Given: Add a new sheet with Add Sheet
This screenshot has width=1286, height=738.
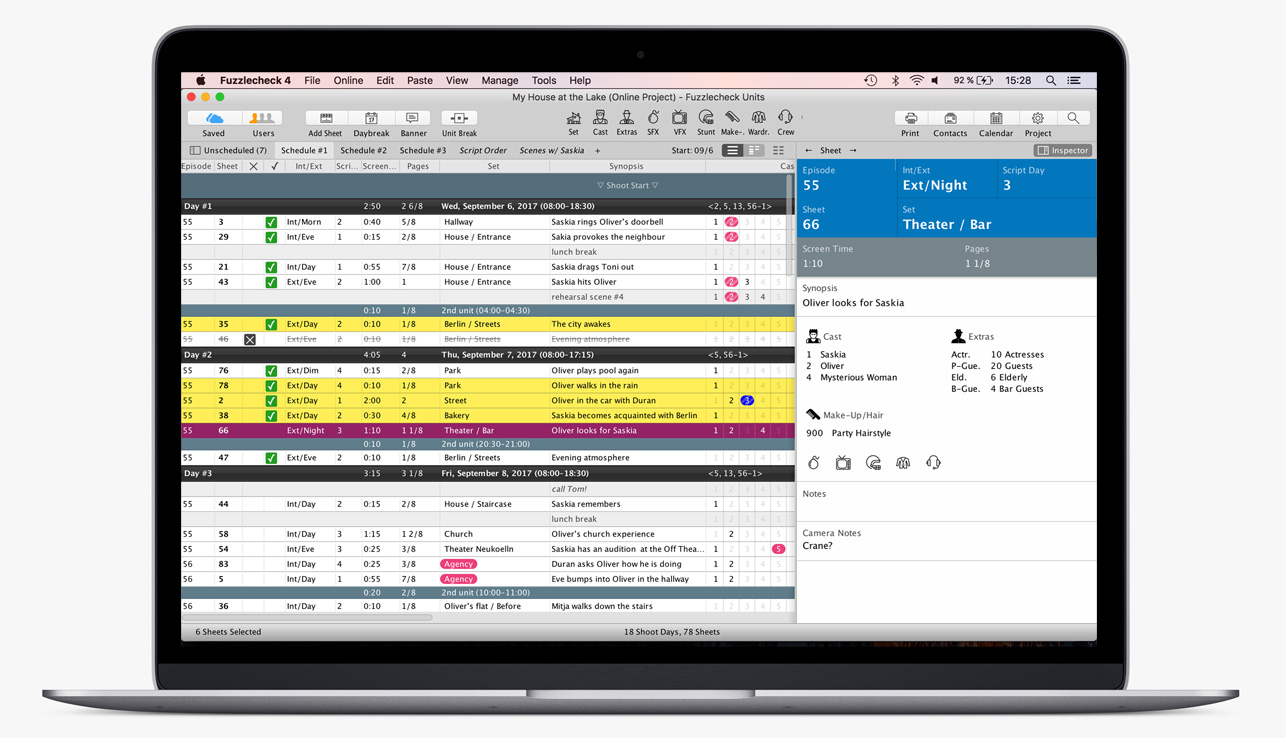Looking at the screenshot, I should click(325, 119).
